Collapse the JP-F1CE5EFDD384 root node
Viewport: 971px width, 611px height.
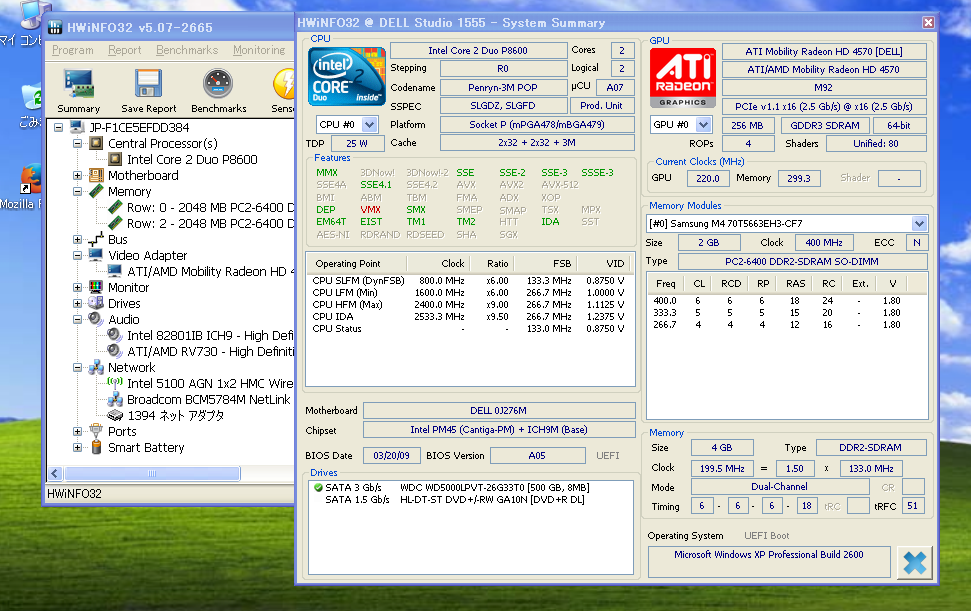coord(58,128)
